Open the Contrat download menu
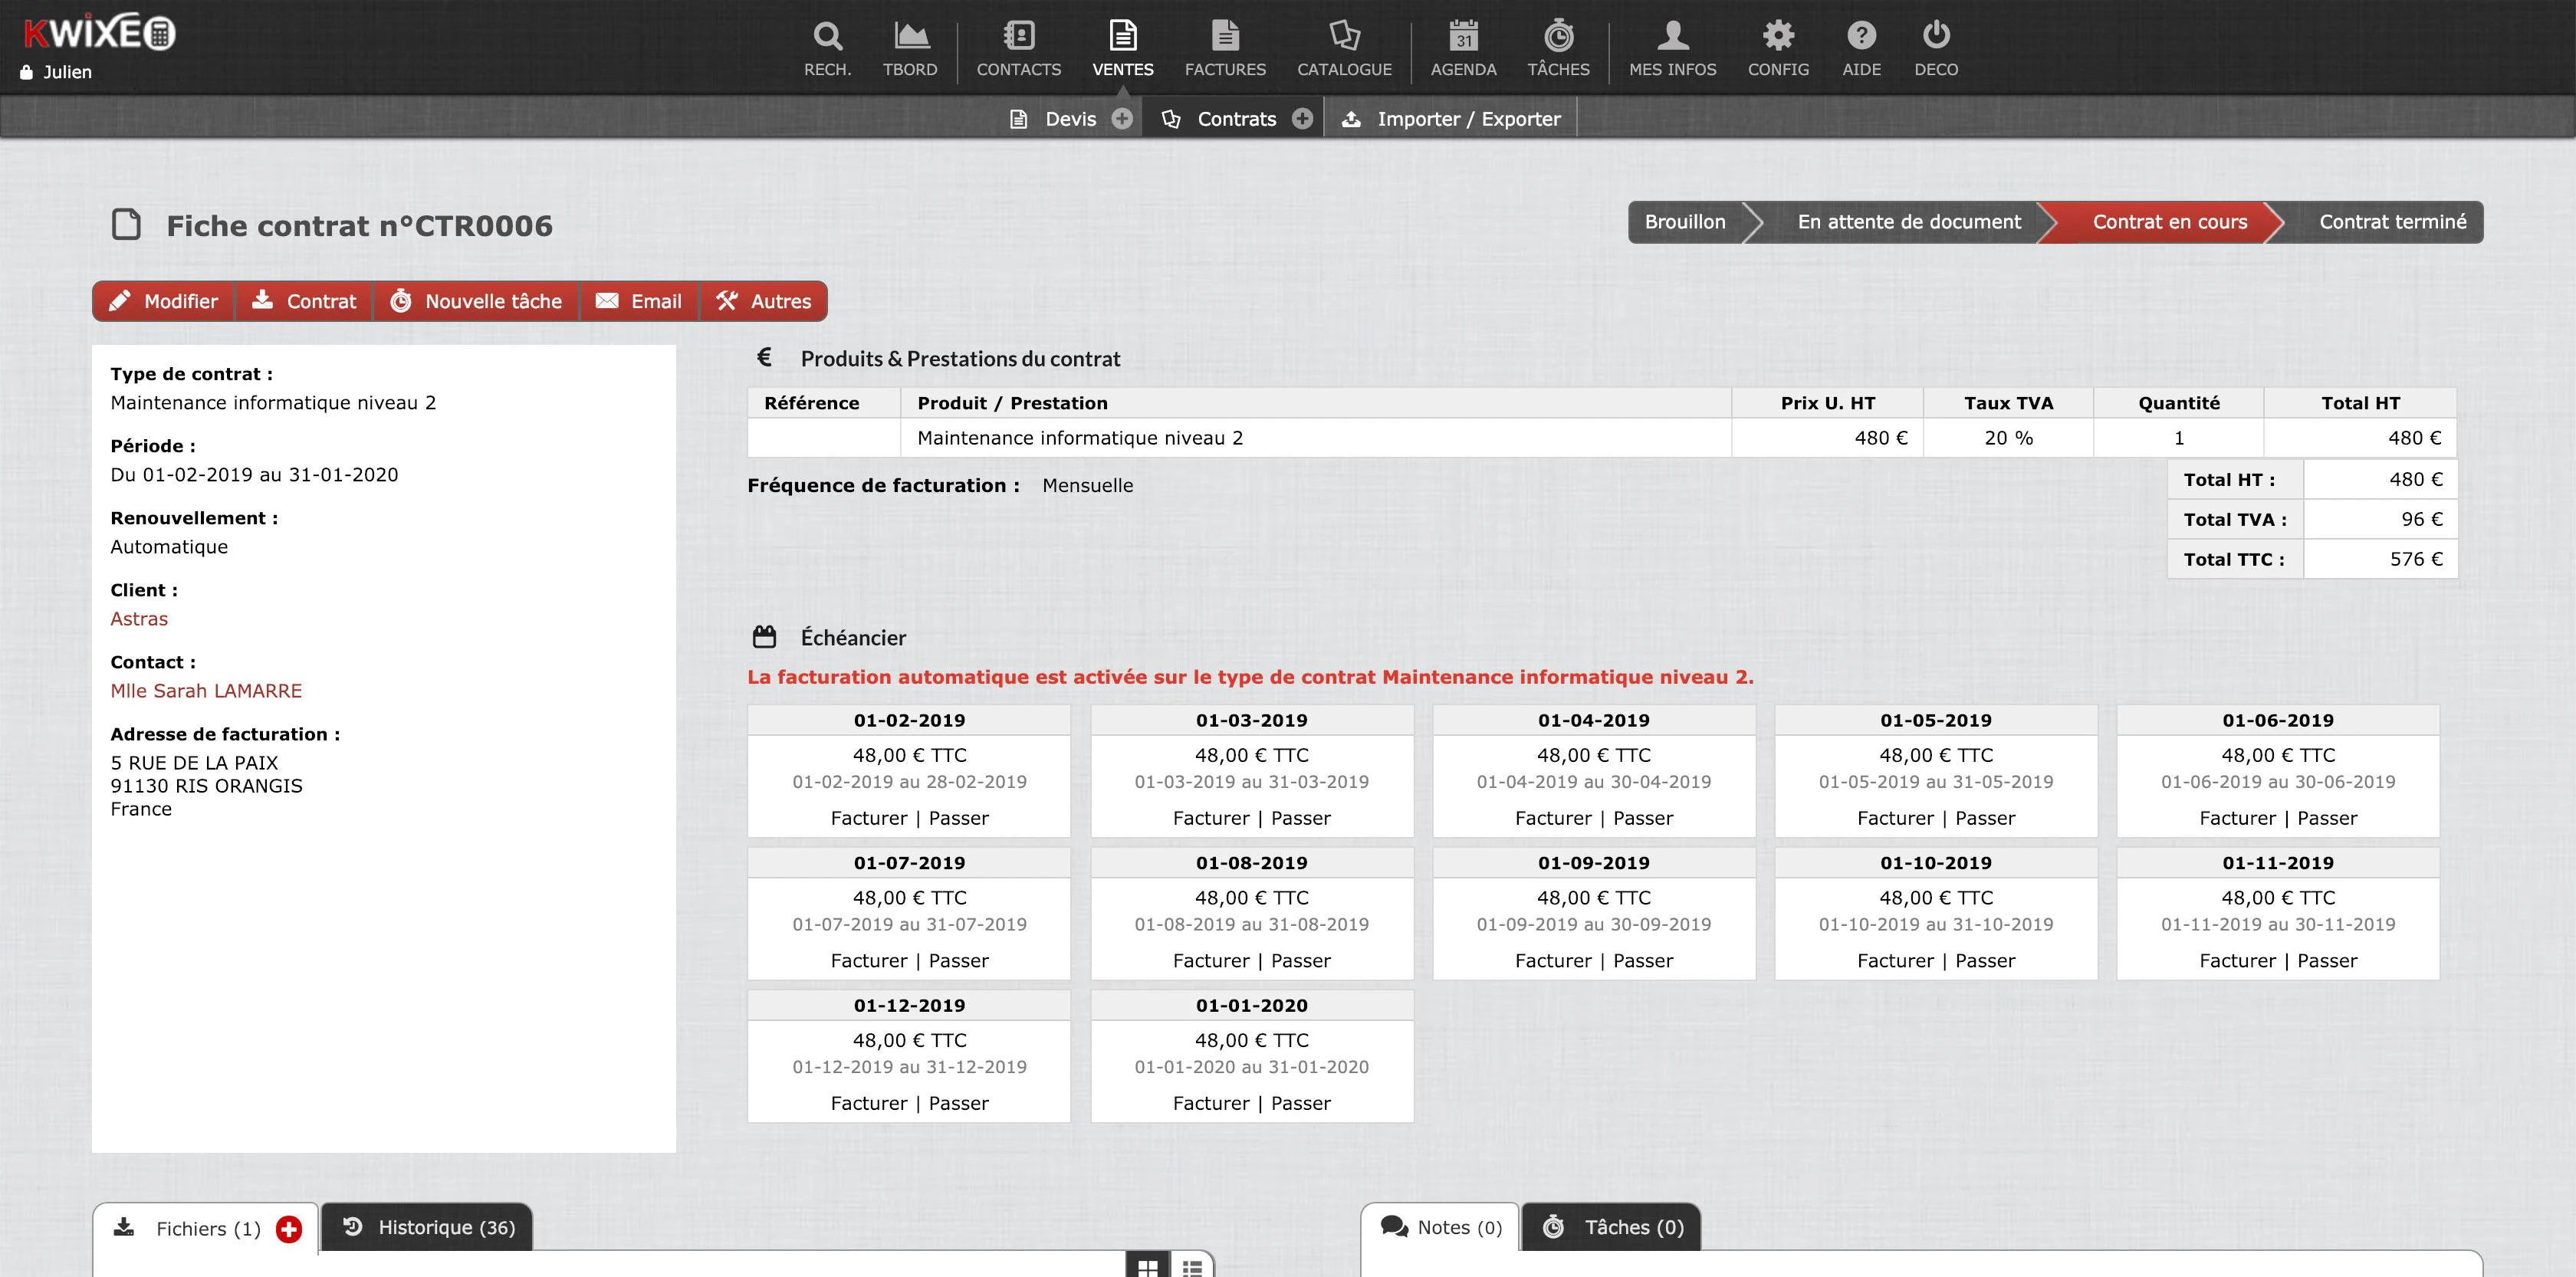Image resolution: width=2576 pixels, height=1277 pixels. pos(304,301)
